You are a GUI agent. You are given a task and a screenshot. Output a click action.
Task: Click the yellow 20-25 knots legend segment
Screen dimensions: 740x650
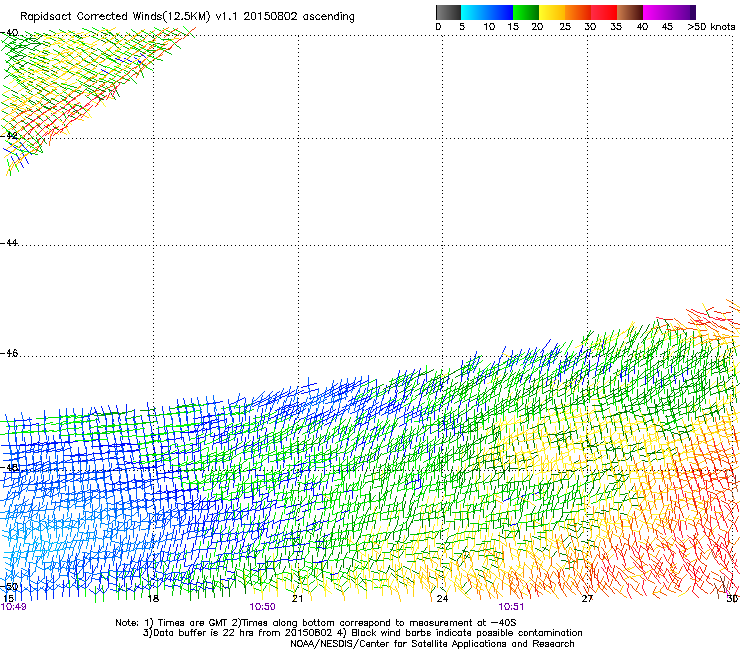[552, 12]
